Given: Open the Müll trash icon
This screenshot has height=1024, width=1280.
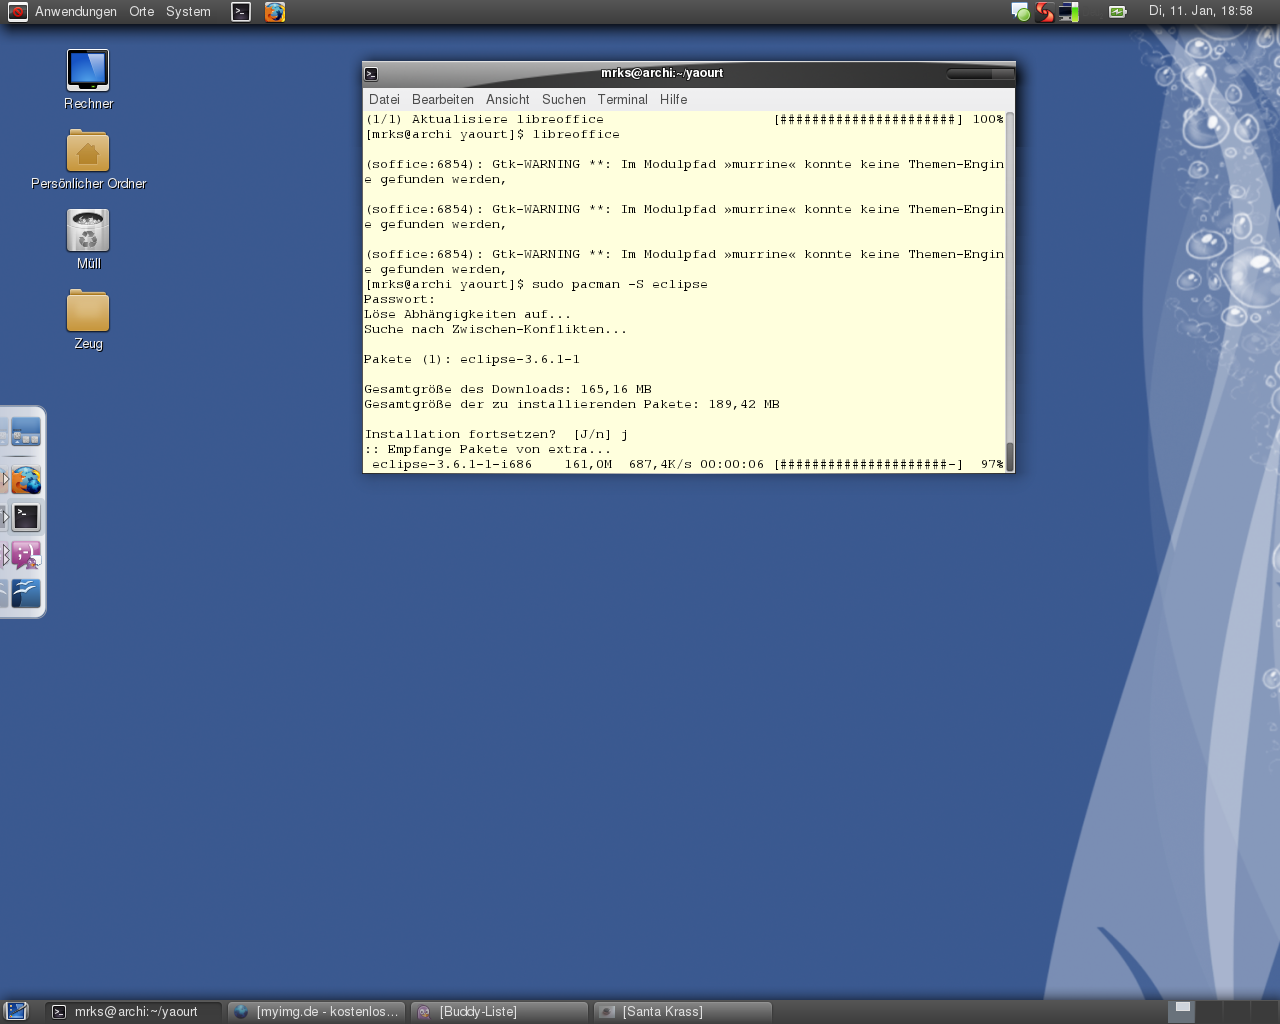Looking at the screenshot, I should click(x=88, y=232).
